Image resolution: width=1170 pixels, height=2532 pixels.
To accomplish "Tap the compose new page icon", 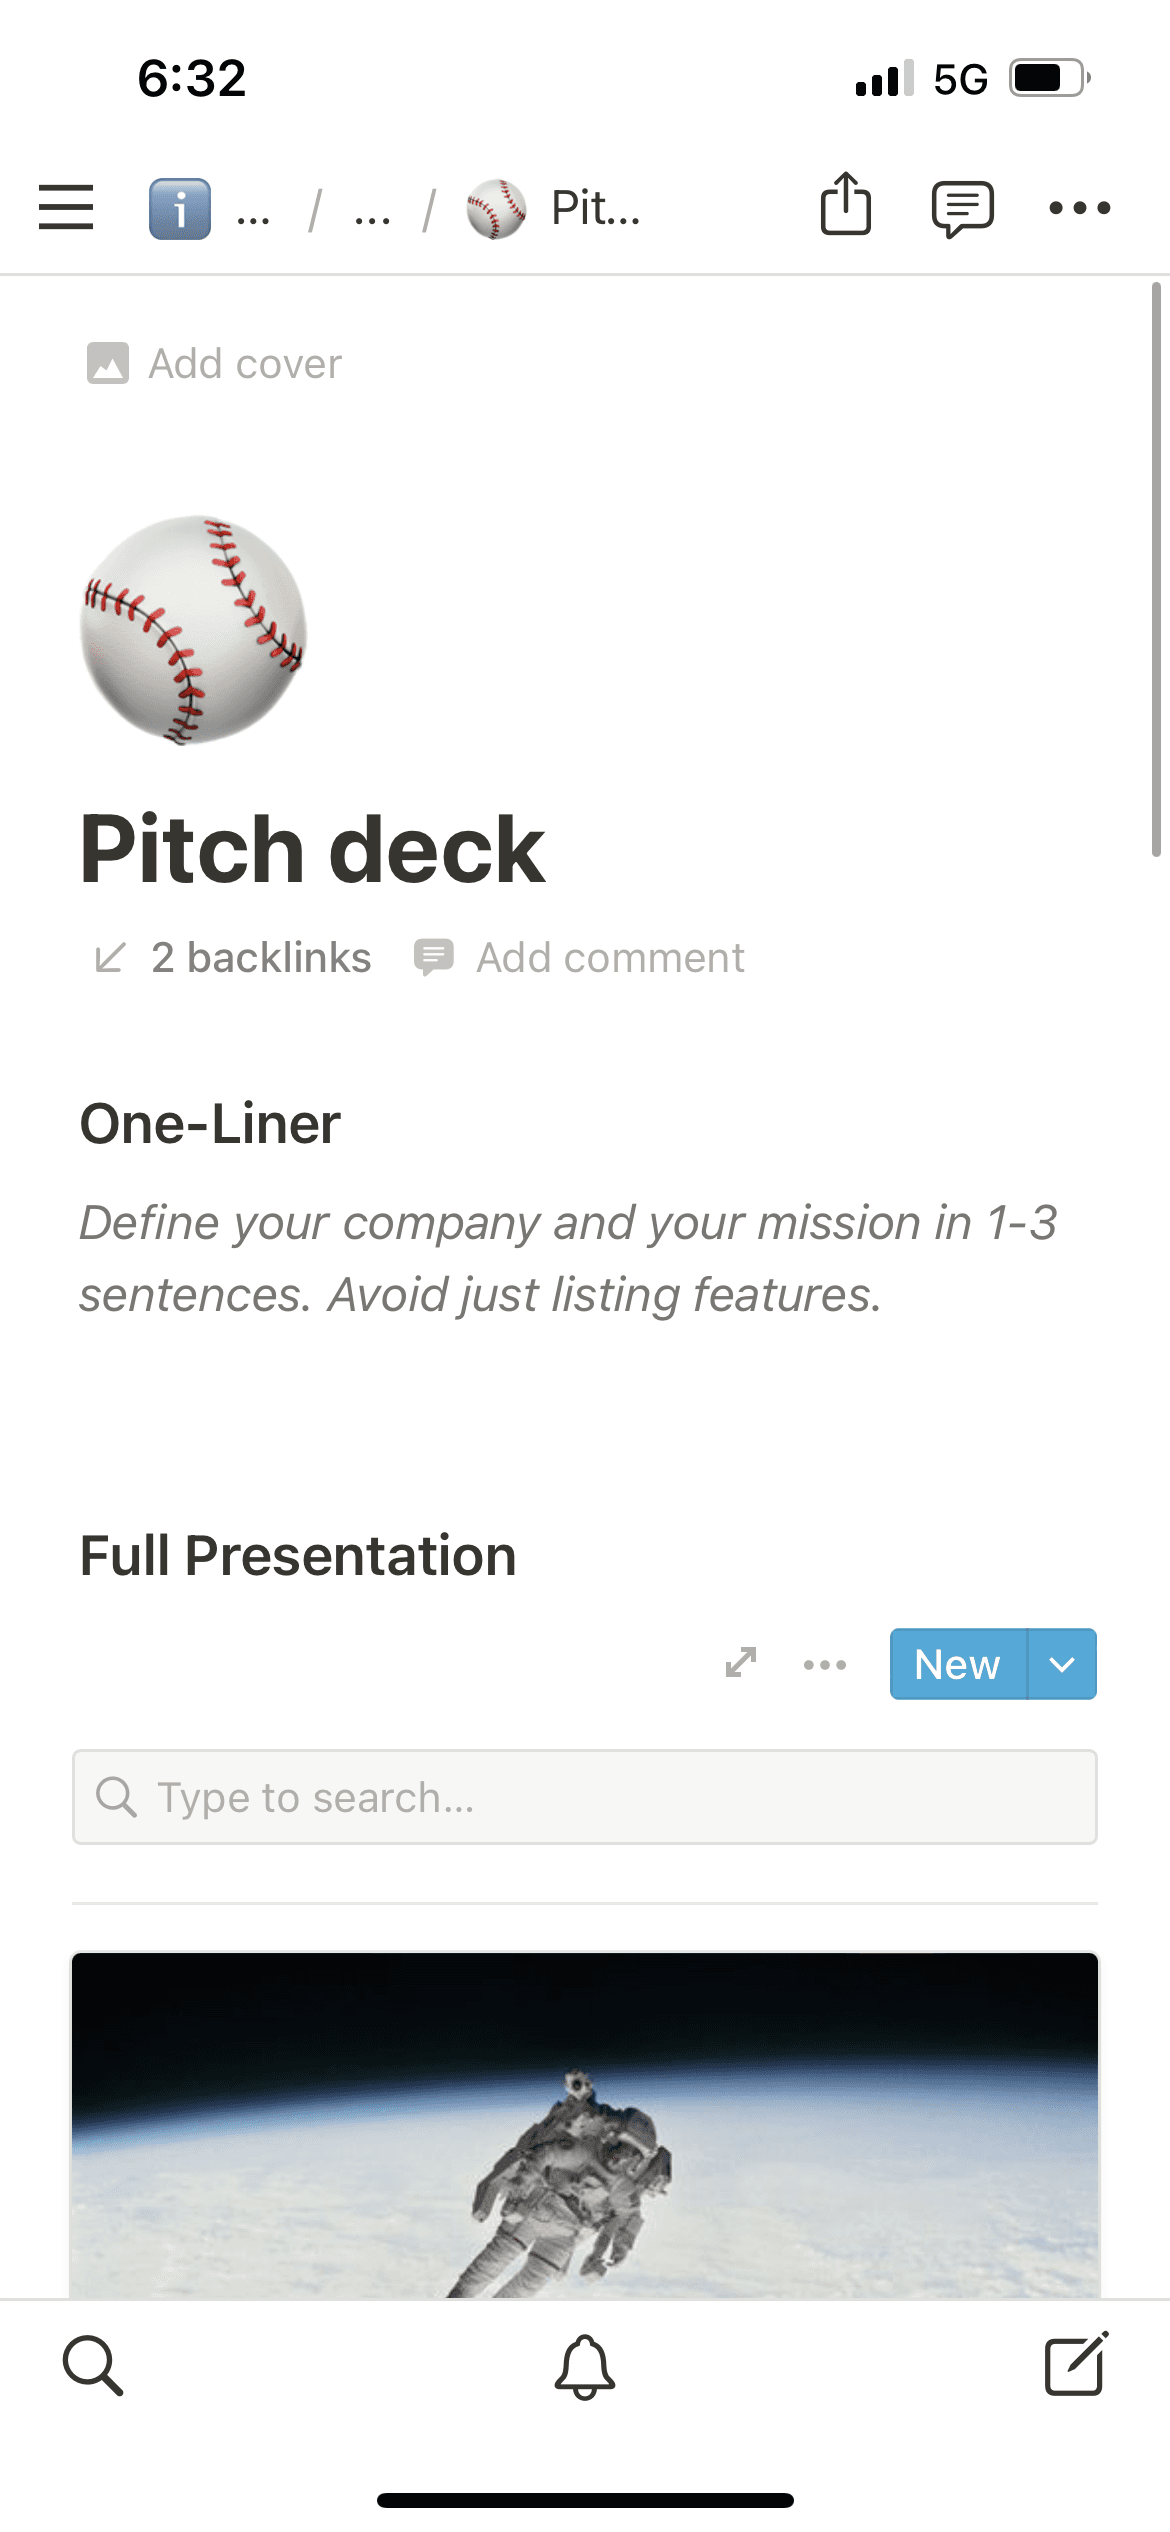I will click(1076, 2365).
